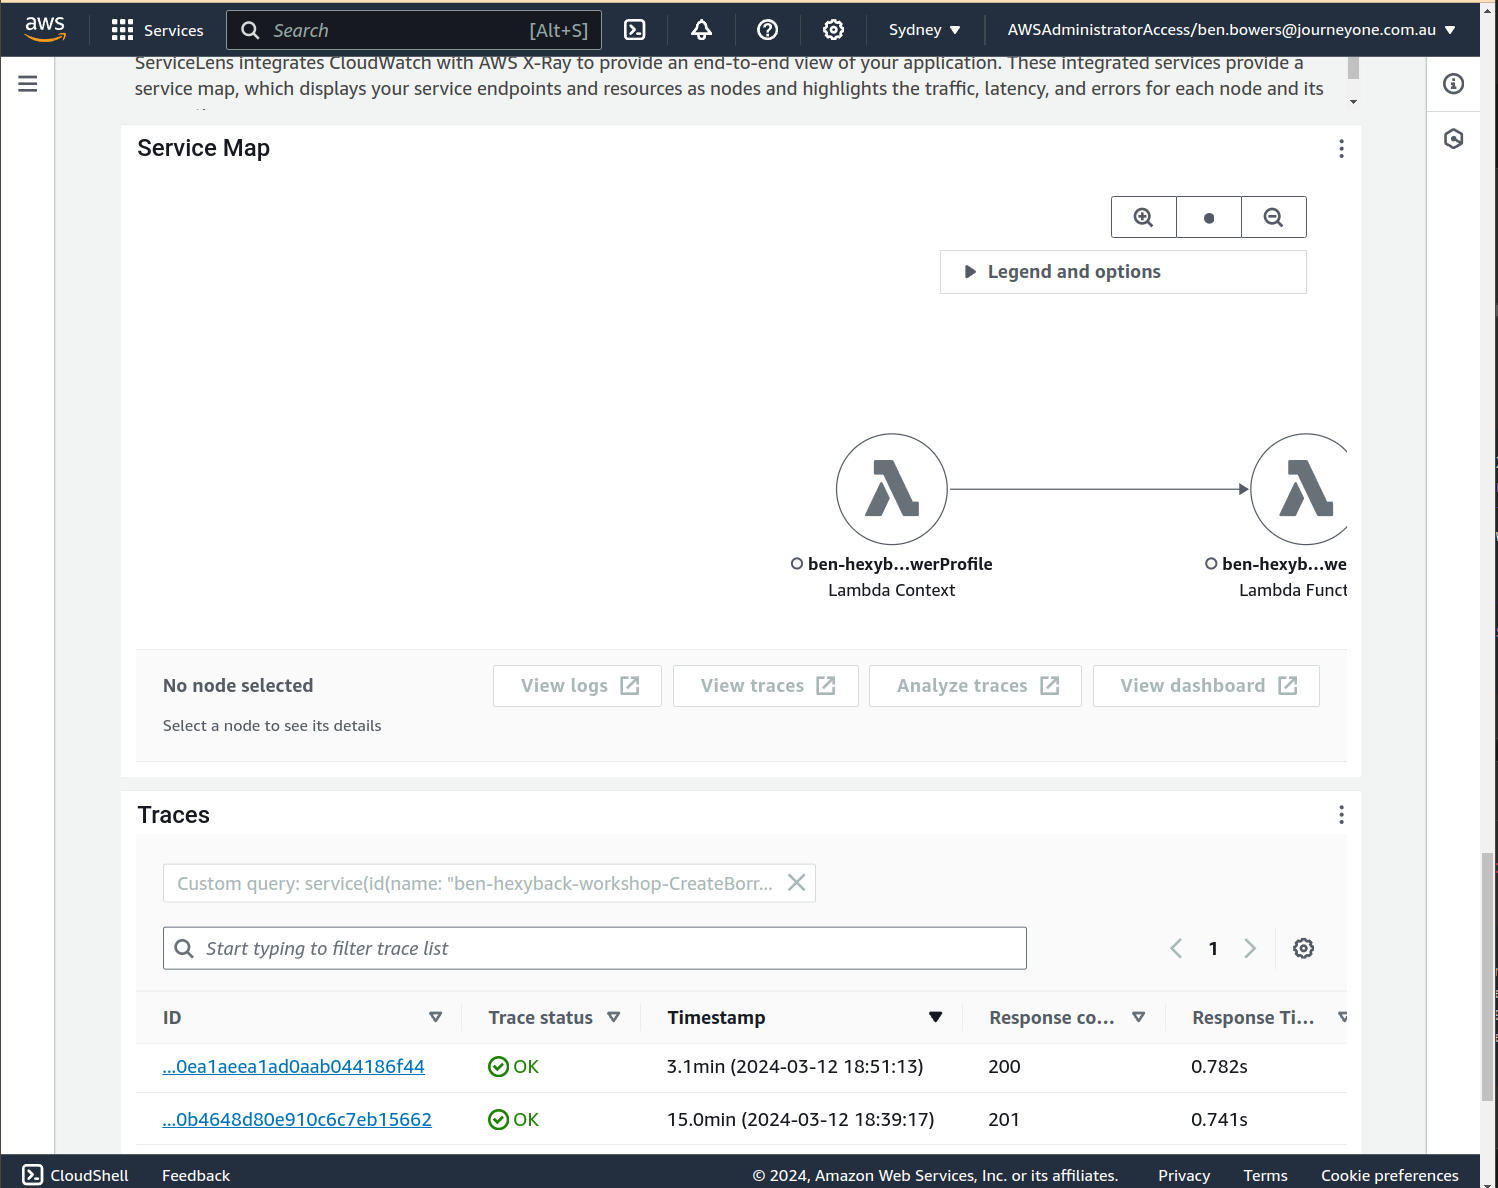Zoom in on the service map
The width and height of the screenshot is (1498, 1188).
[1144, 217]
